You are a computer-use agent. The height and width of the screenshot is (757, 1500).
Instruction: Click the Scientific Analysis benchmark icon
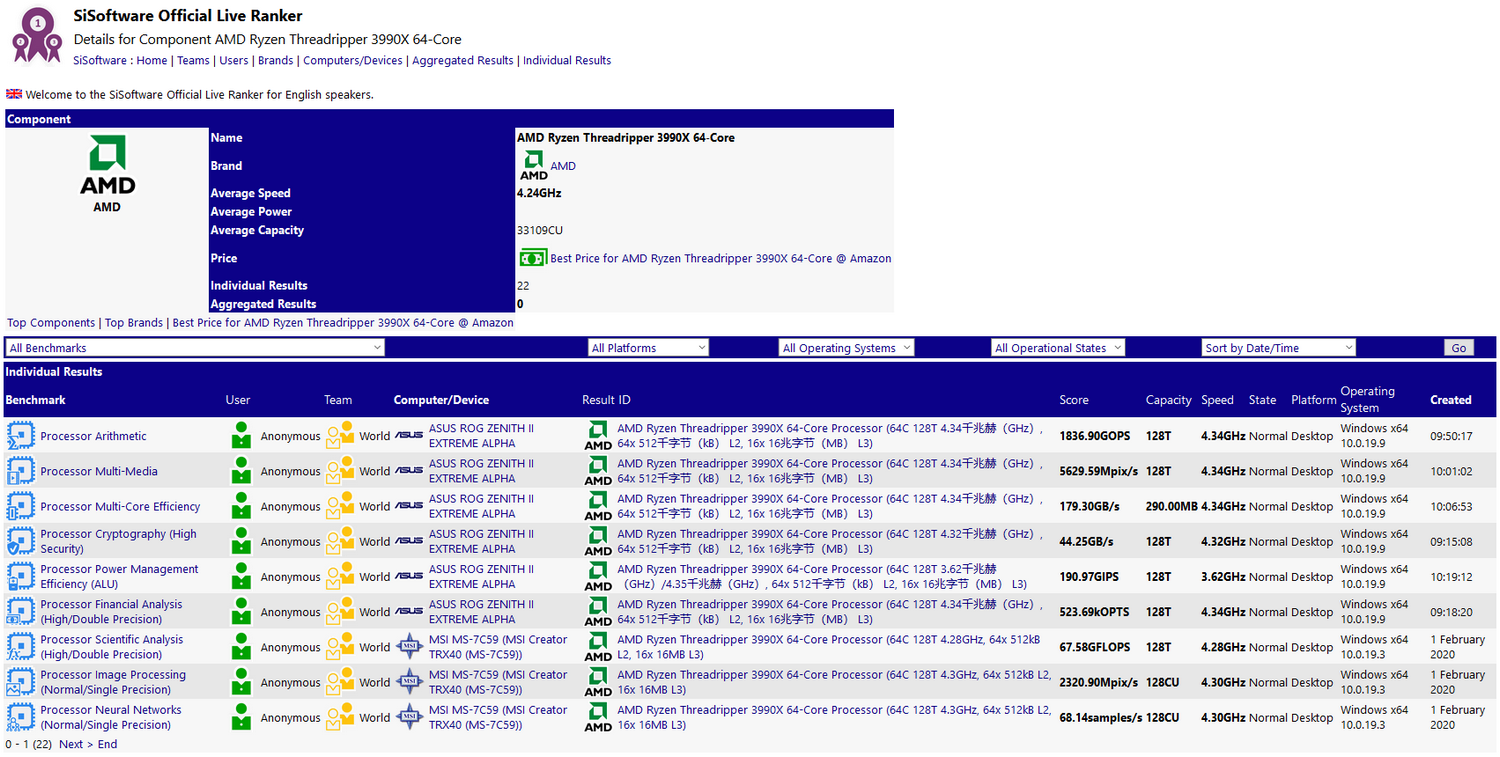[20, 647]
